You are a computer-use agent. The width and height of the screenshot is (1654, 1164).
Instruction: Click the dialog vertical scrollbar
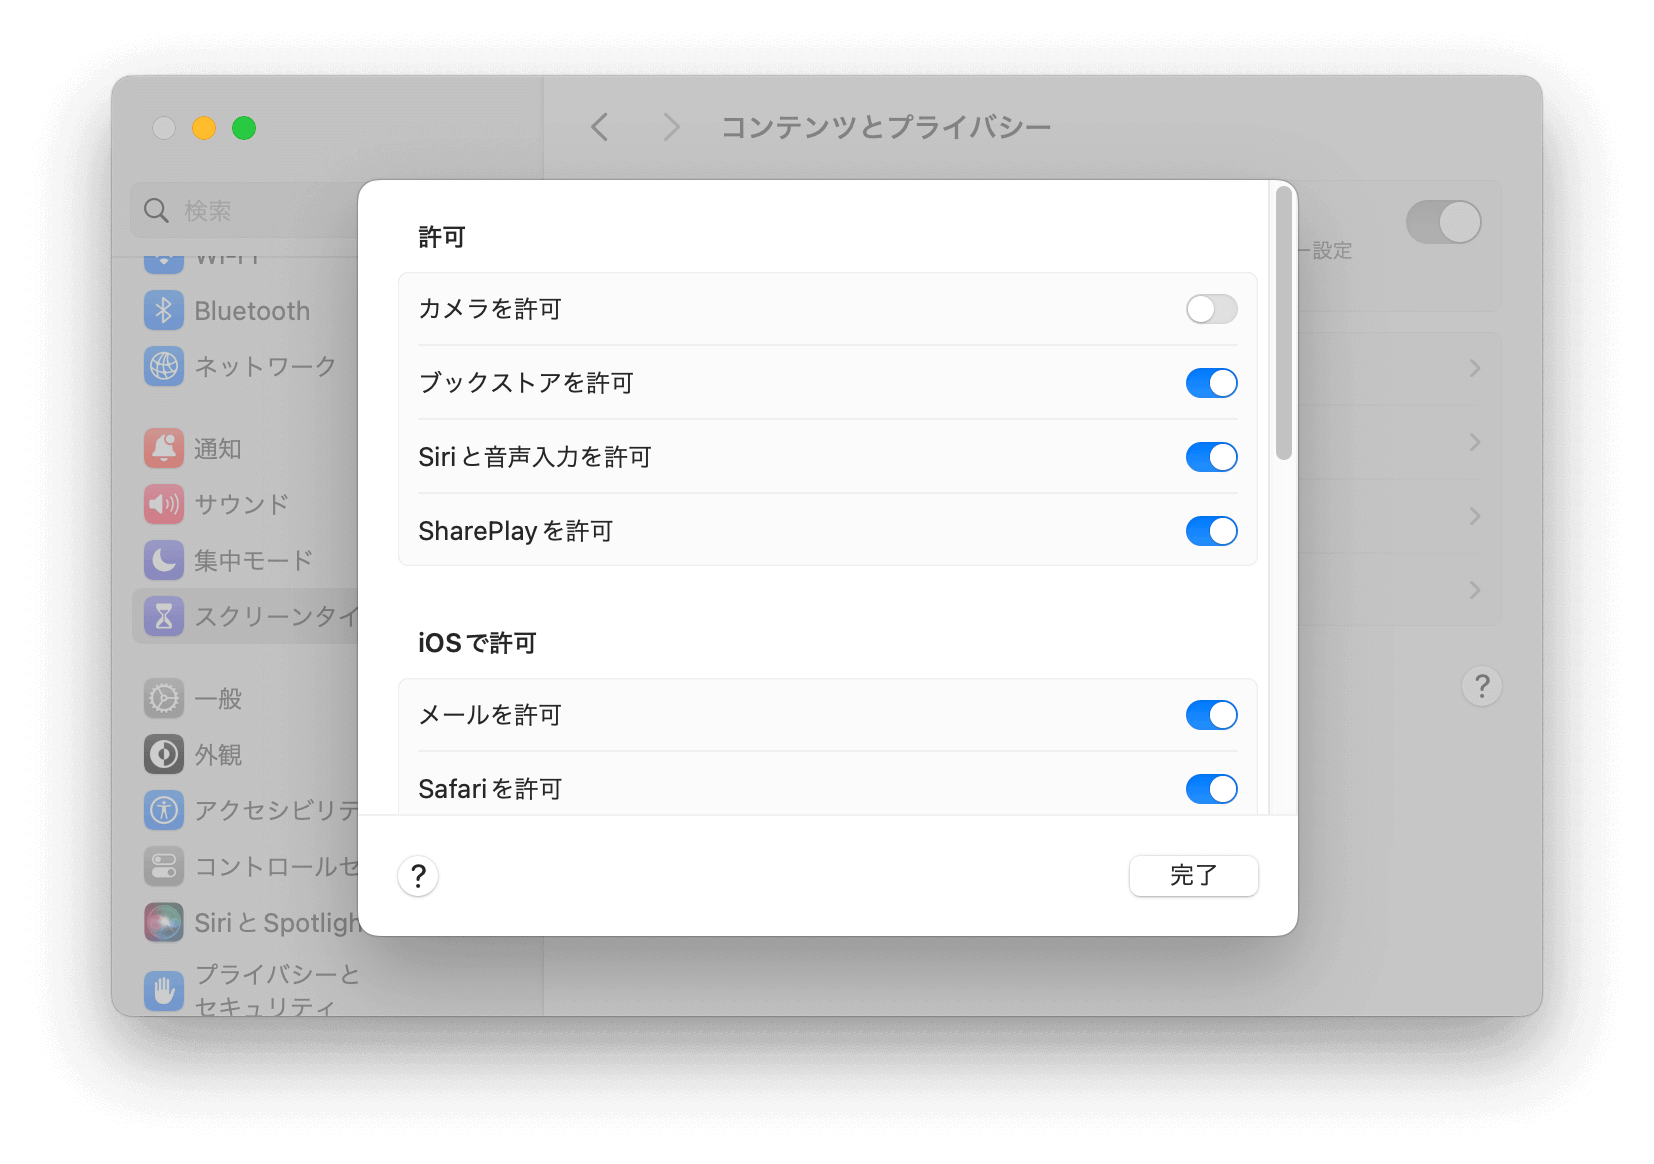coord(1284,323)
